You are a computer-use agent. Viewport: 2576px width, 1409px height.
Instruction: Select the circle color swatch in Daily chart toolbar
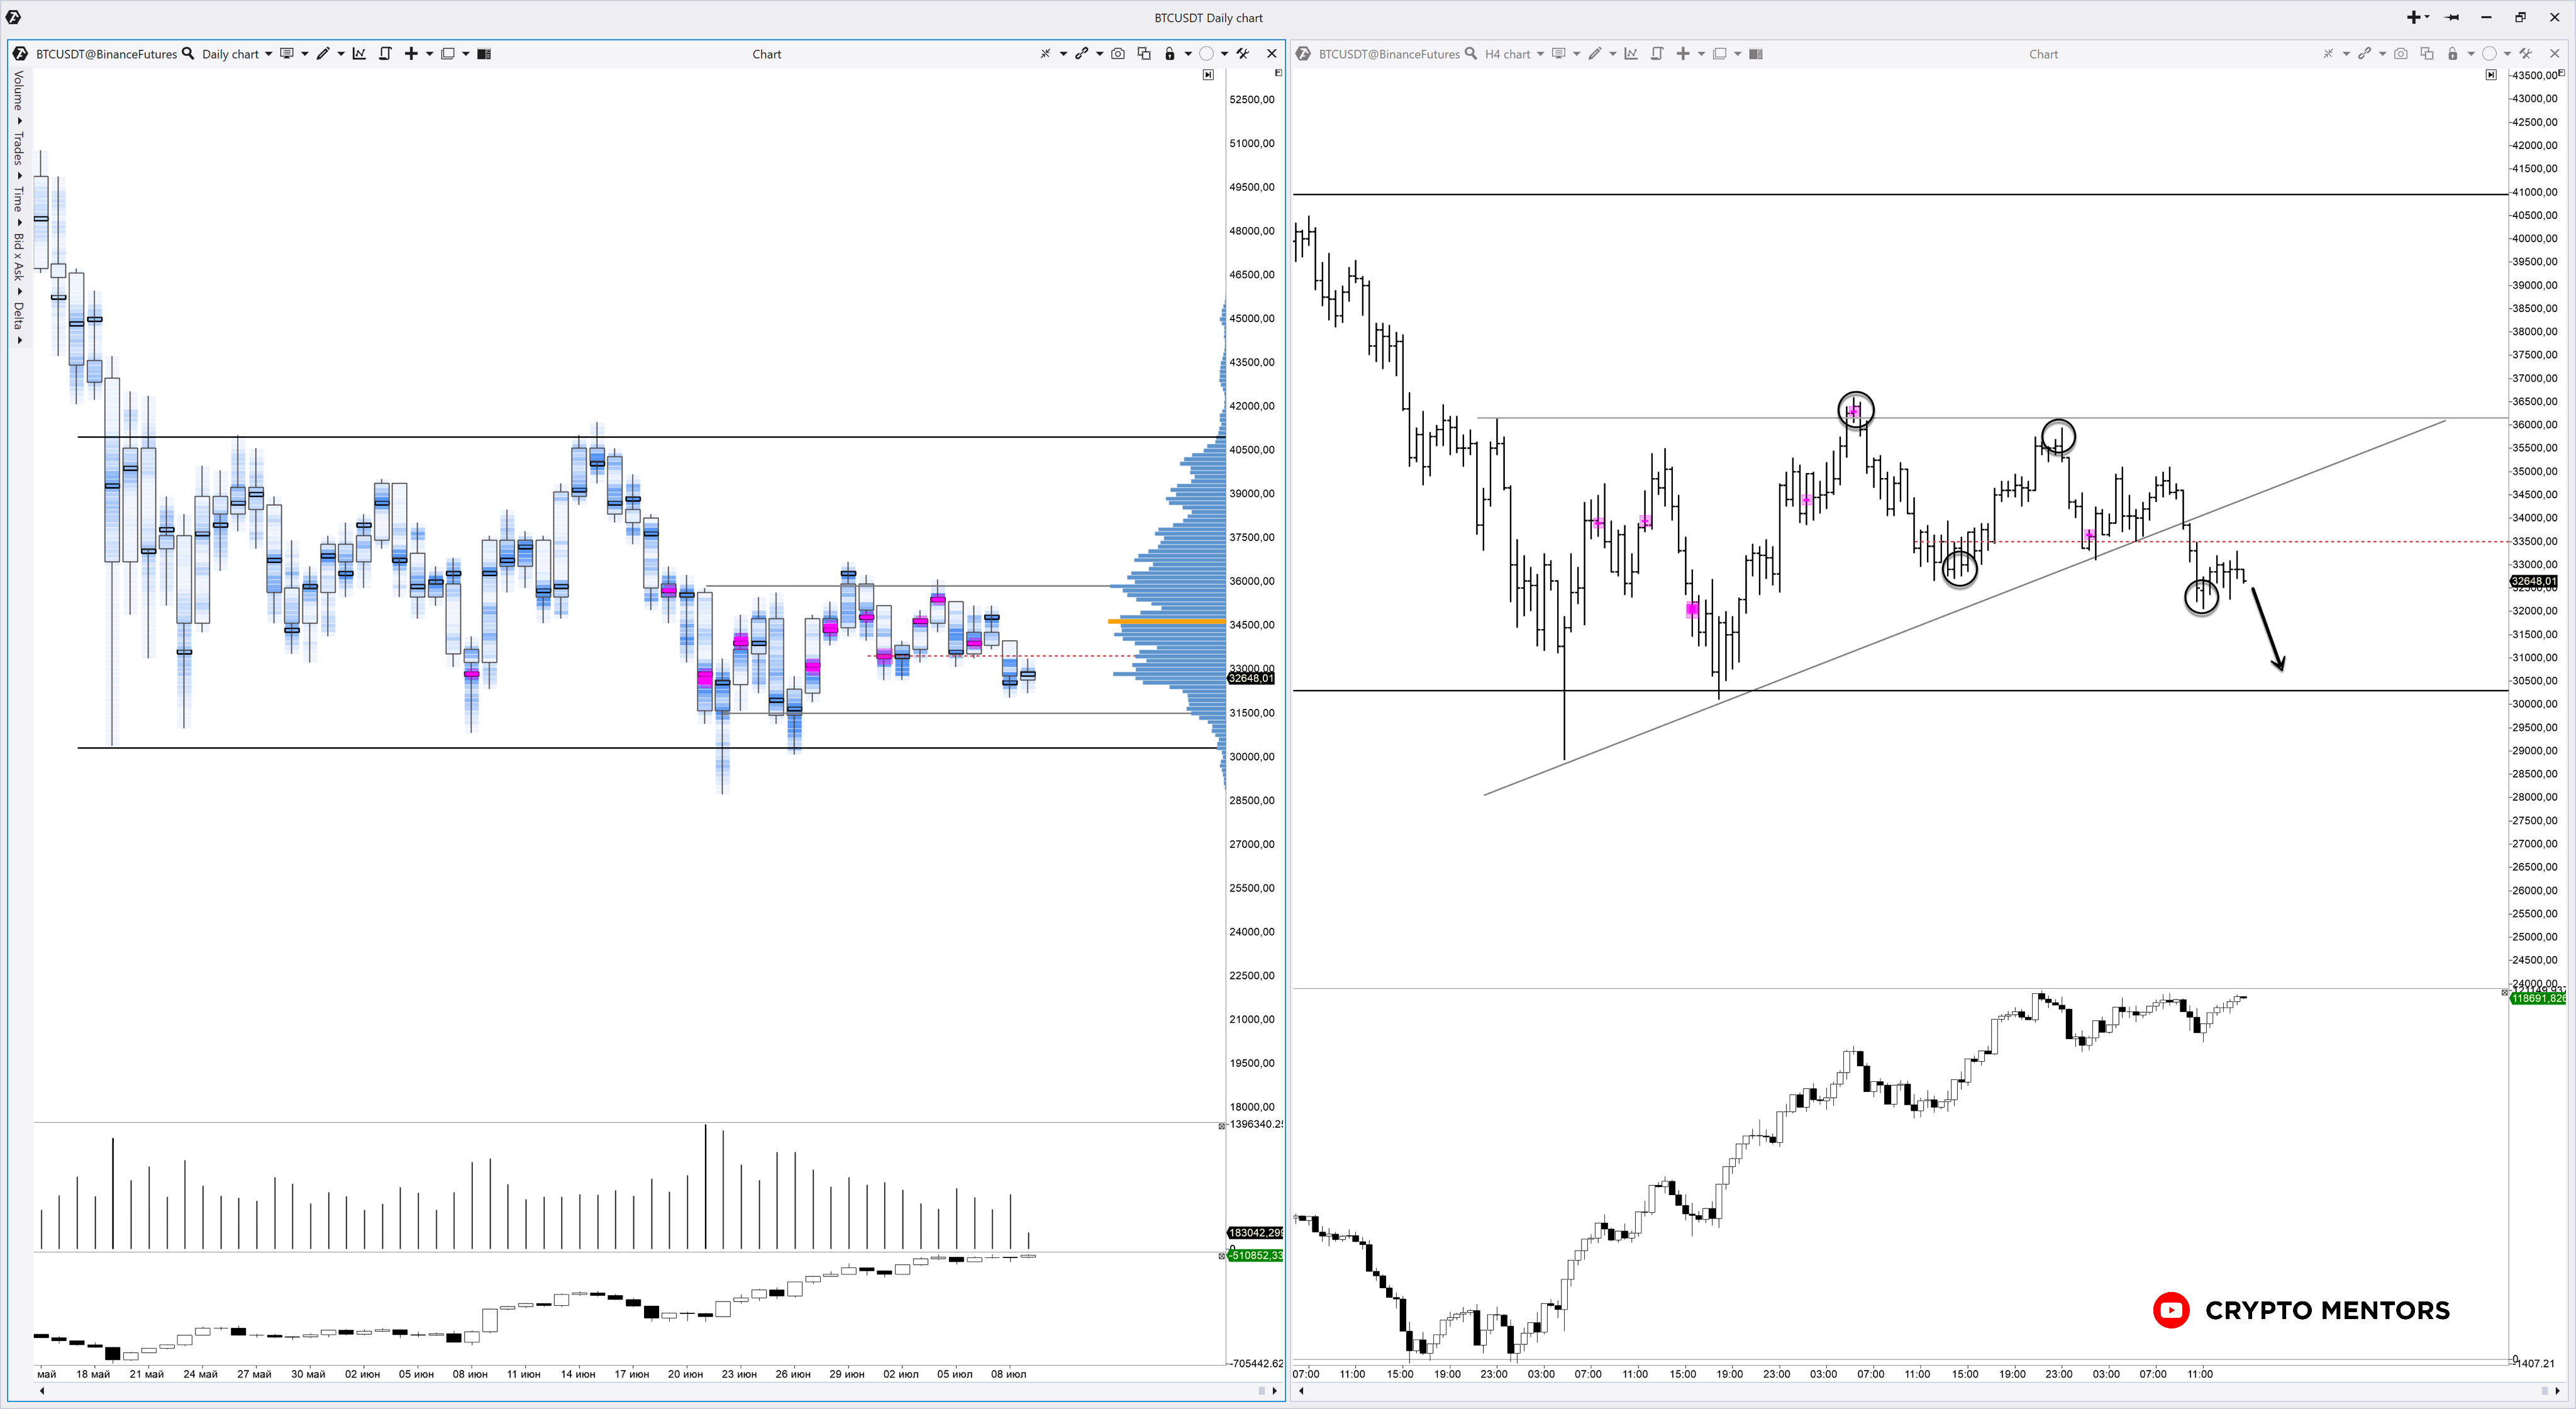[x=1206, y=54]
